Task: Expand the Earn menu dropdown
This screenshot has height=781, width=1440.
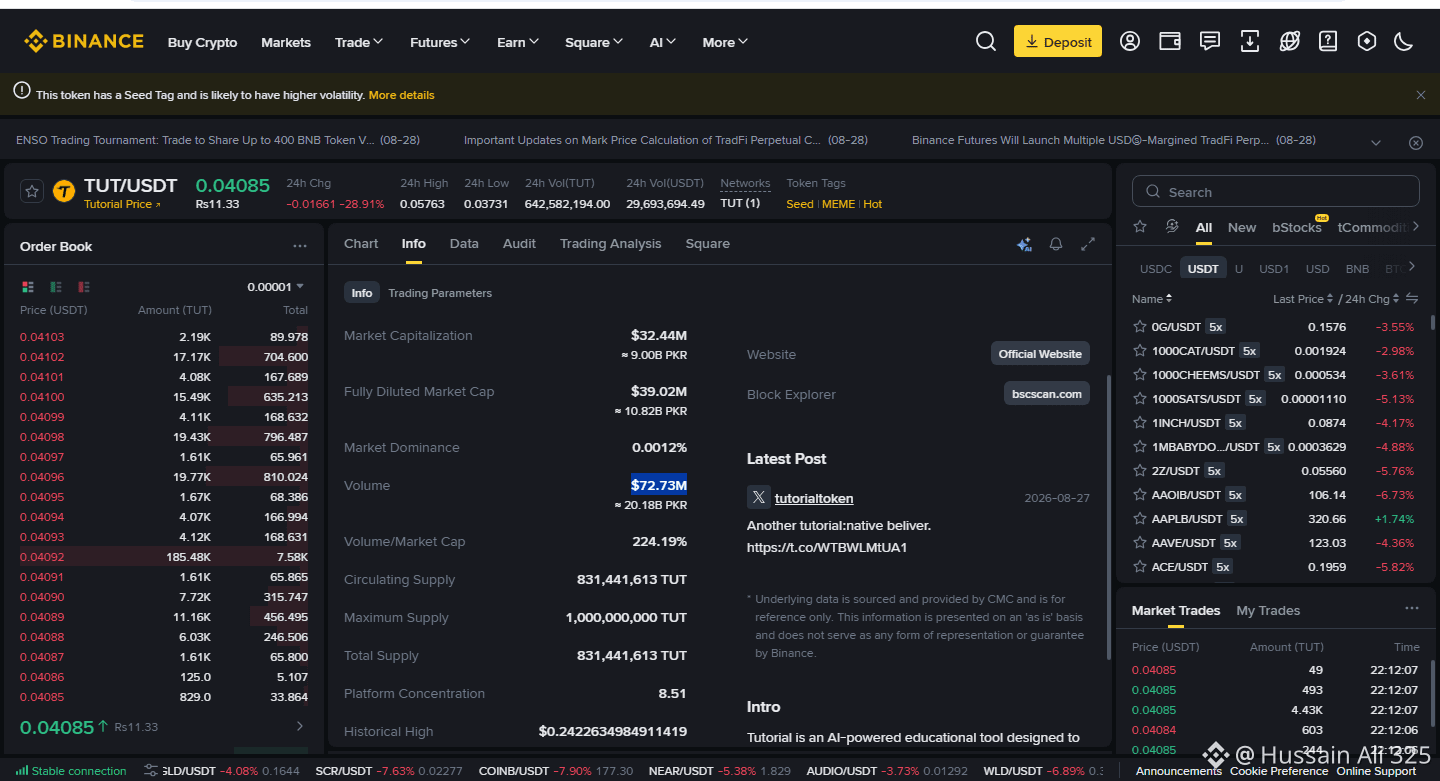Action: pyautogui.click(x=518, y=42)
